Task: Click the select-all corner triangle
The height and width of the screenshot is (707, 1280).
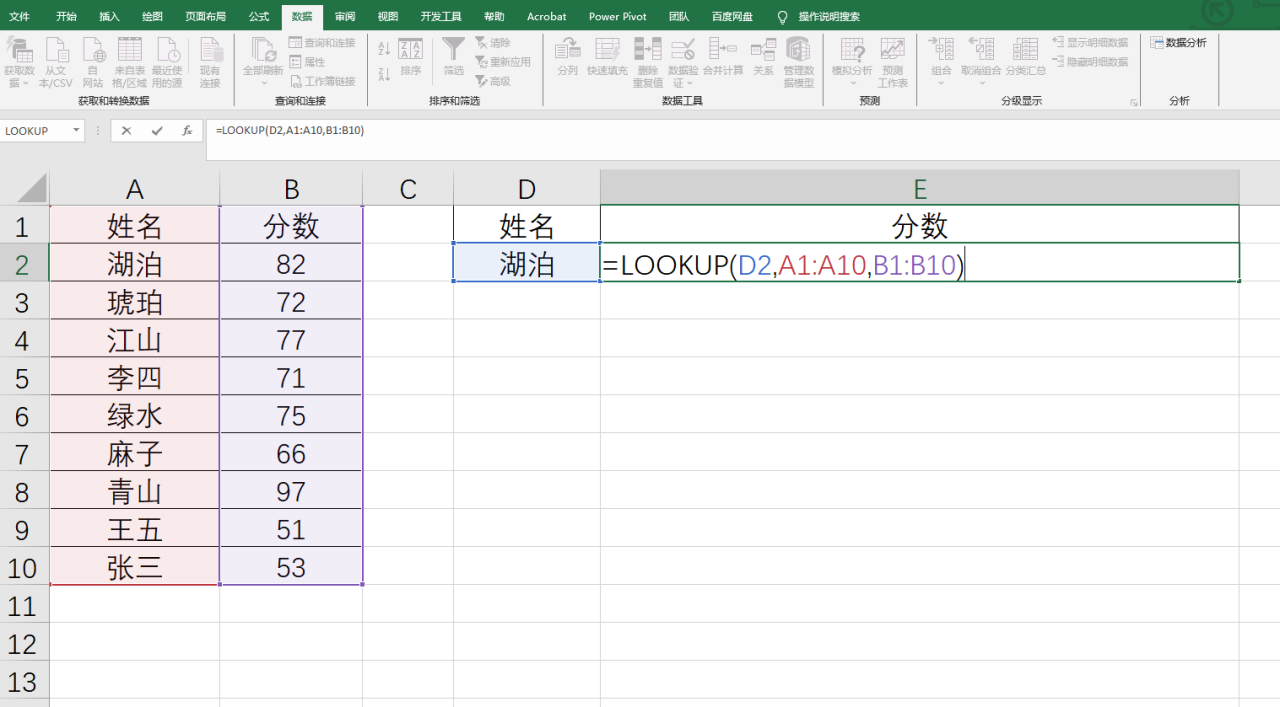Action: [32, 189]
